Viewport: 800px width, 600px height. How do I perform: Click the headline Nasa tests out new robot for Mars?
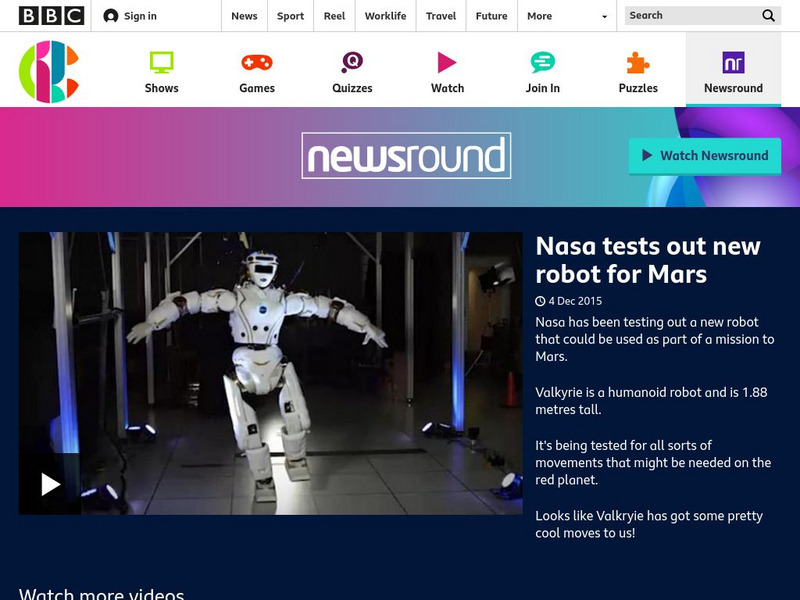tap(648, 260)
